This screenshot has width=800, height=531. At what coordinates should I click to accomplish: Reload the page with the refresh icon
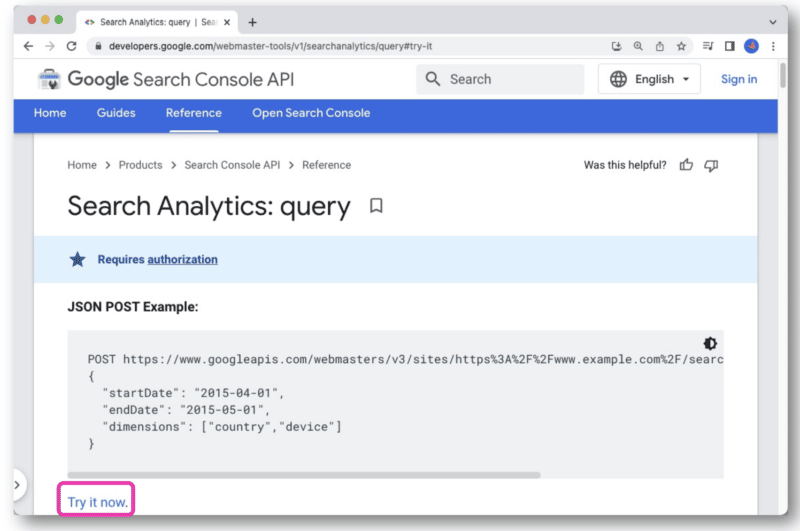71,46
